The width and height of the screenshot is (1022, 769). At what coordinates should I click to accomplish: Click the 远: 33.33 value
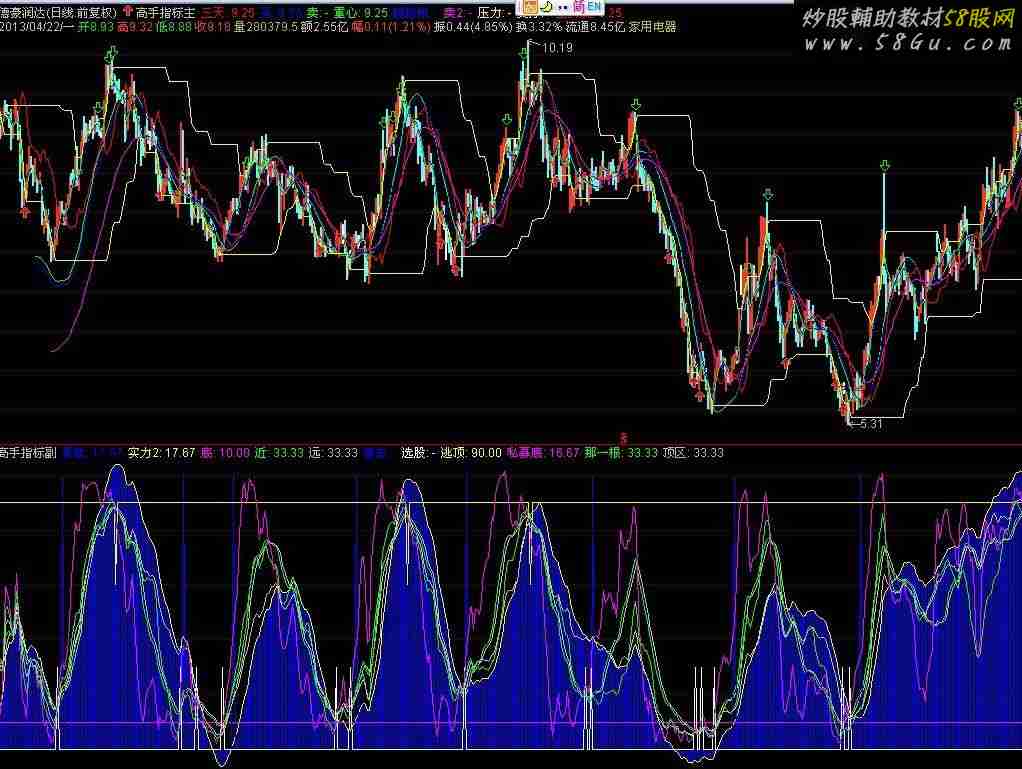click(333, 452)
